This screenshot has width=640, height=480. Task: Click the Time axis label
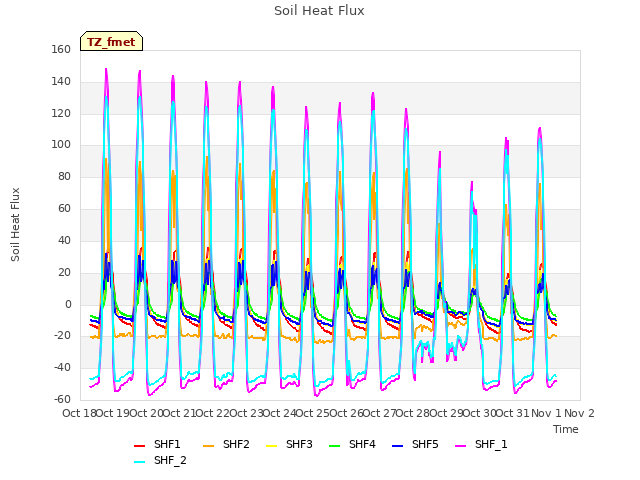(566, 429)
